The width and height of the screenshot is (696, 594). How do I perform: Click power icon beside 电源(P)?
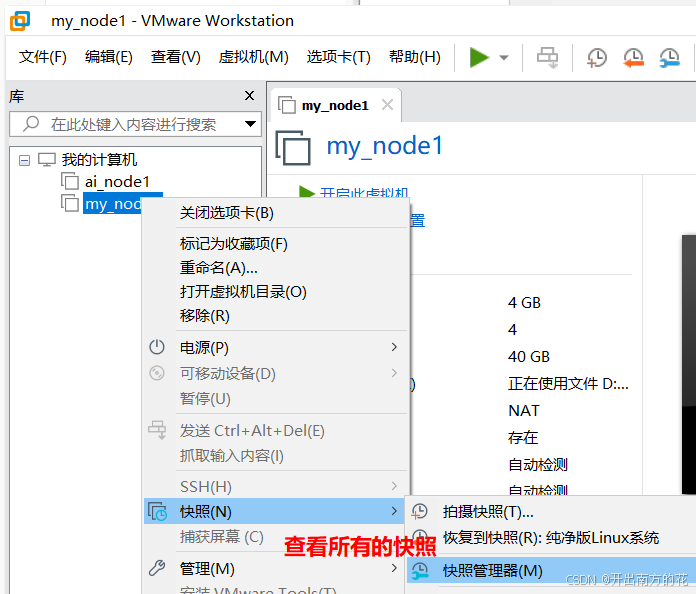click(x=157, y=347)
